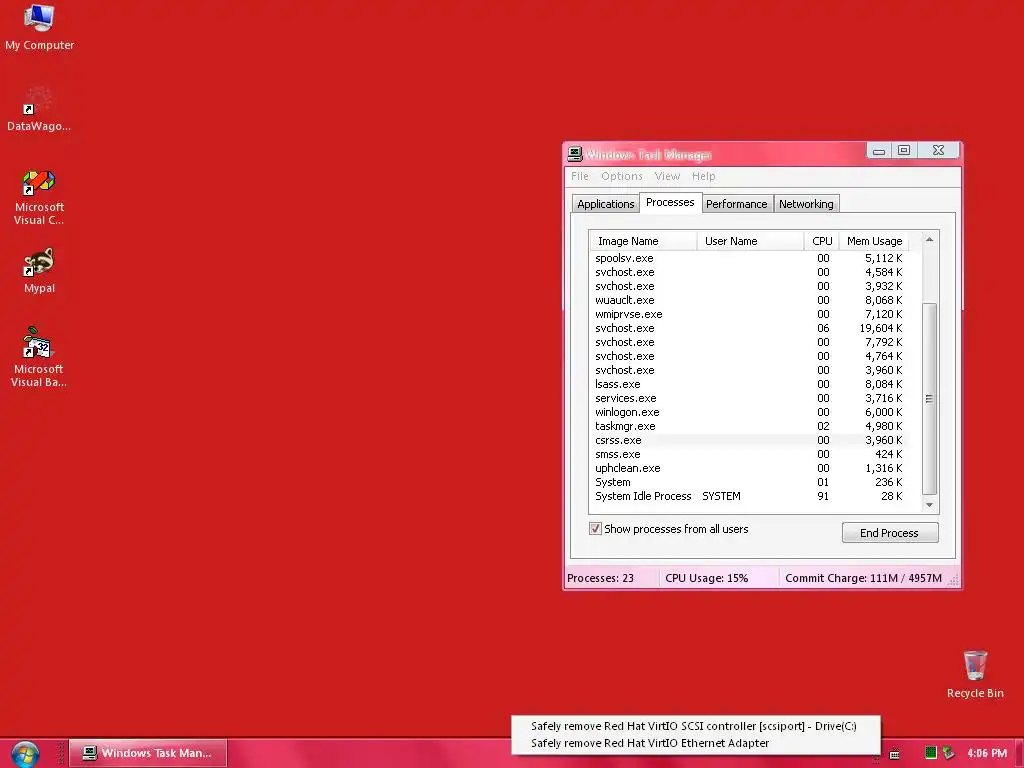
Task: Open the Start menu orb
Action: click(x=25, y=754)
